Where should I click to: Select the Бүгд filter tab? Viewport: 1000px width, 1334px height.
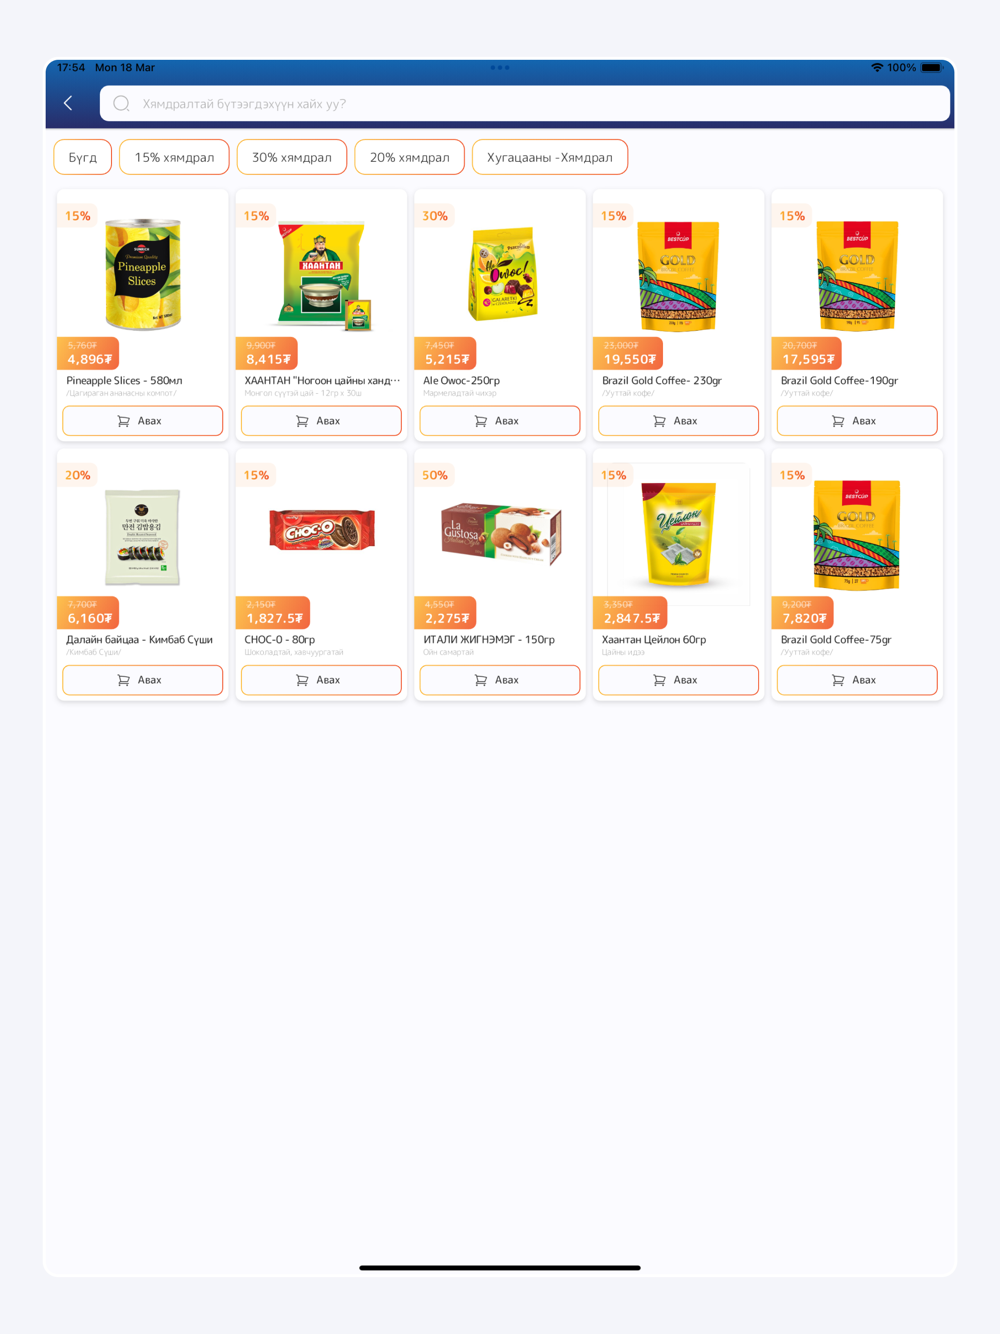[x=83, y=157]
